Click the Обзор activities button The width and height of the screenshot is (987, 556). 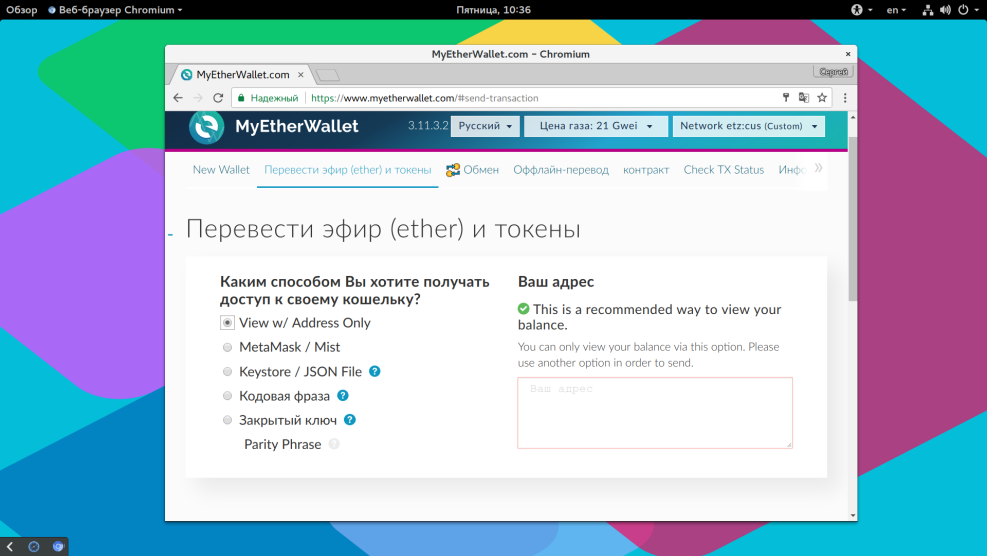coord(21,9)
